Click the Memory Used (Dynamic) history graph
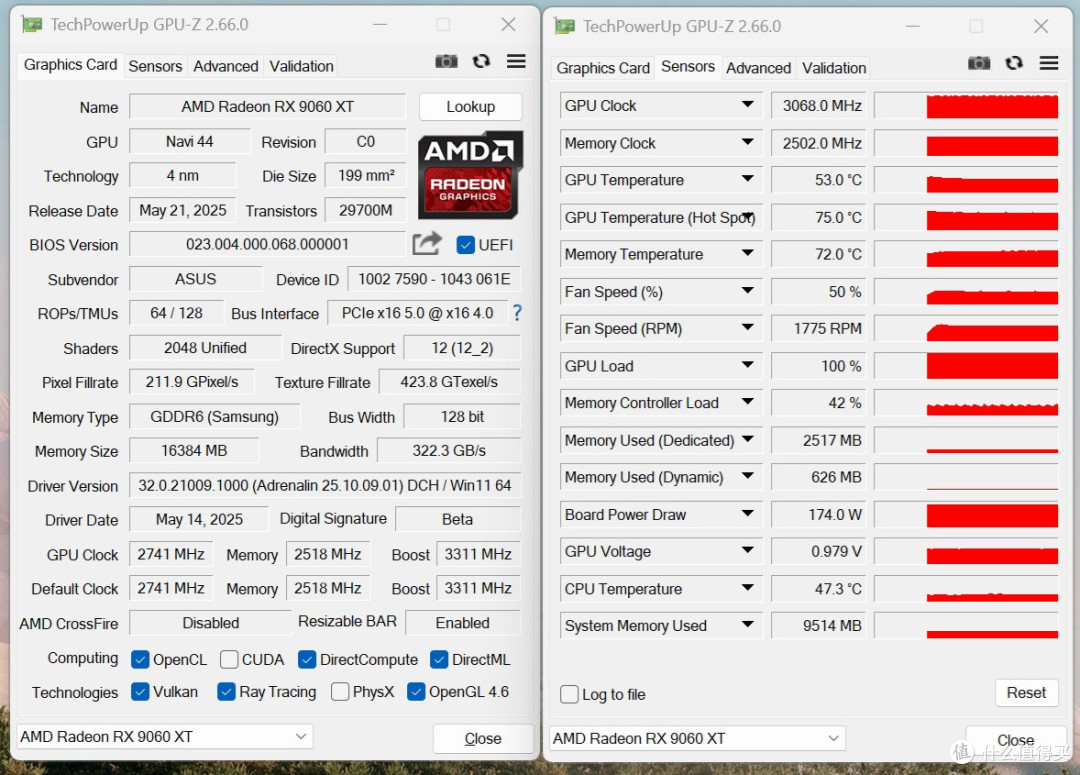1080x775 pixels. [x=966, y=477]
